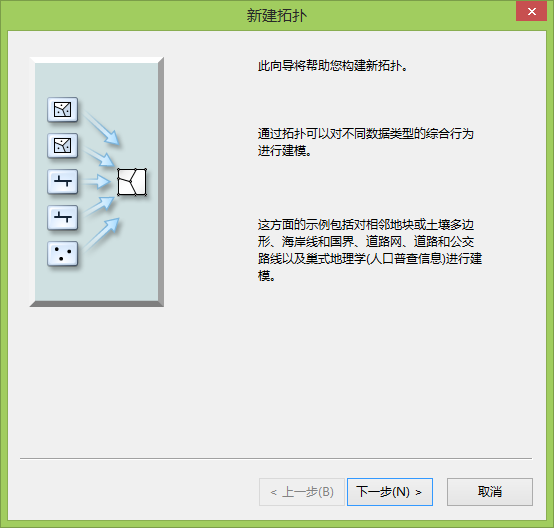Click the resulting topology square icon
The height and width of the screenshot is (528, 554).
click(x=132, y=182)
